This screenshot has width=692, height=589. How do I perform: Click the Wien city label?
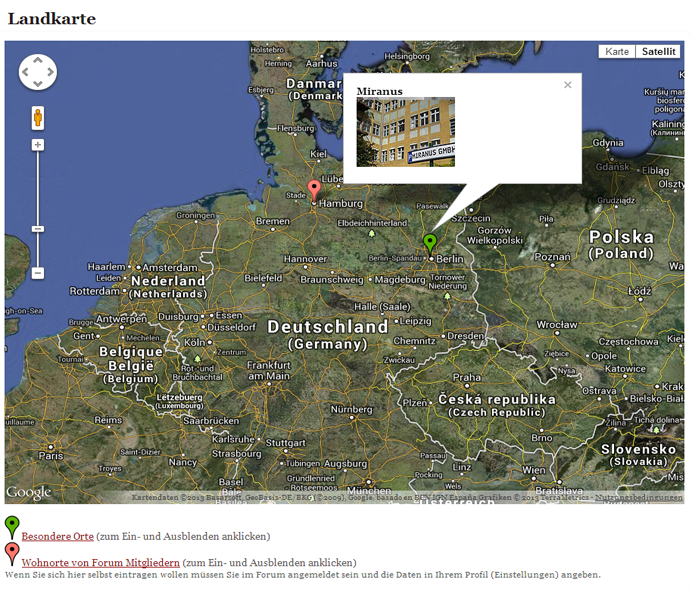534,470
